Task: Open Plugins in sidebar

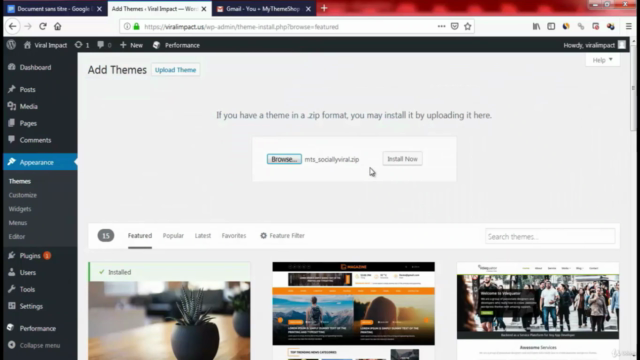Action: coord(30,256)
